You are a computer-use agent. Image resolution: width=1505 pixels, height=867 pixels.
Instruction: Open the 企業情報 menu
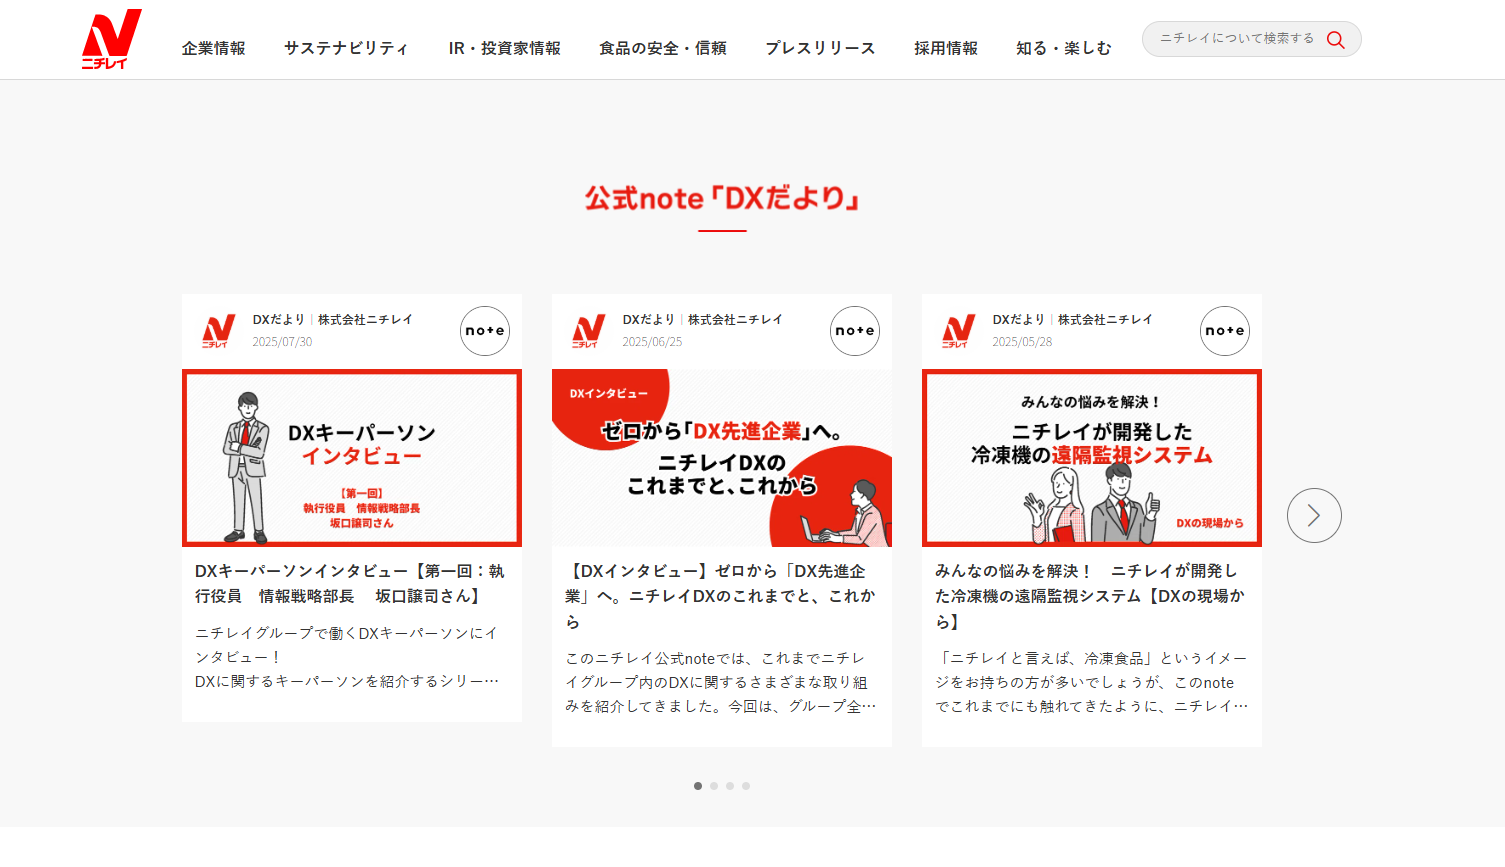tap(213, 48)
